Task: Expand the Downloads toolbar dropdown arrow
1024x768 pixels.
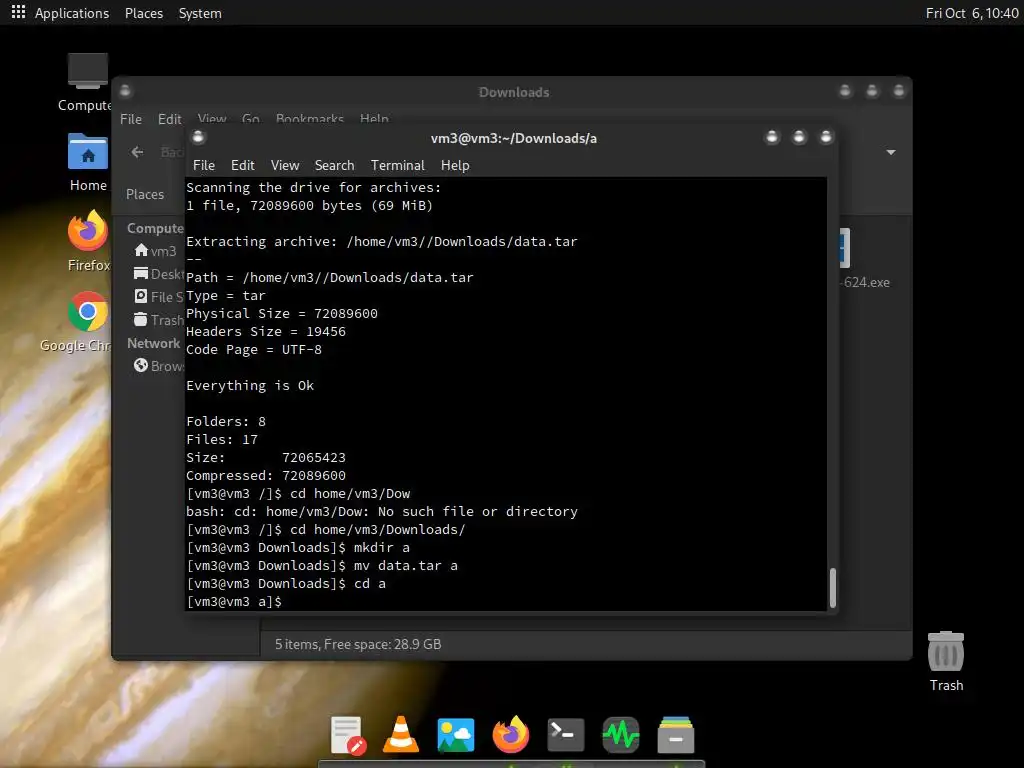Action: tap(890, 152)
